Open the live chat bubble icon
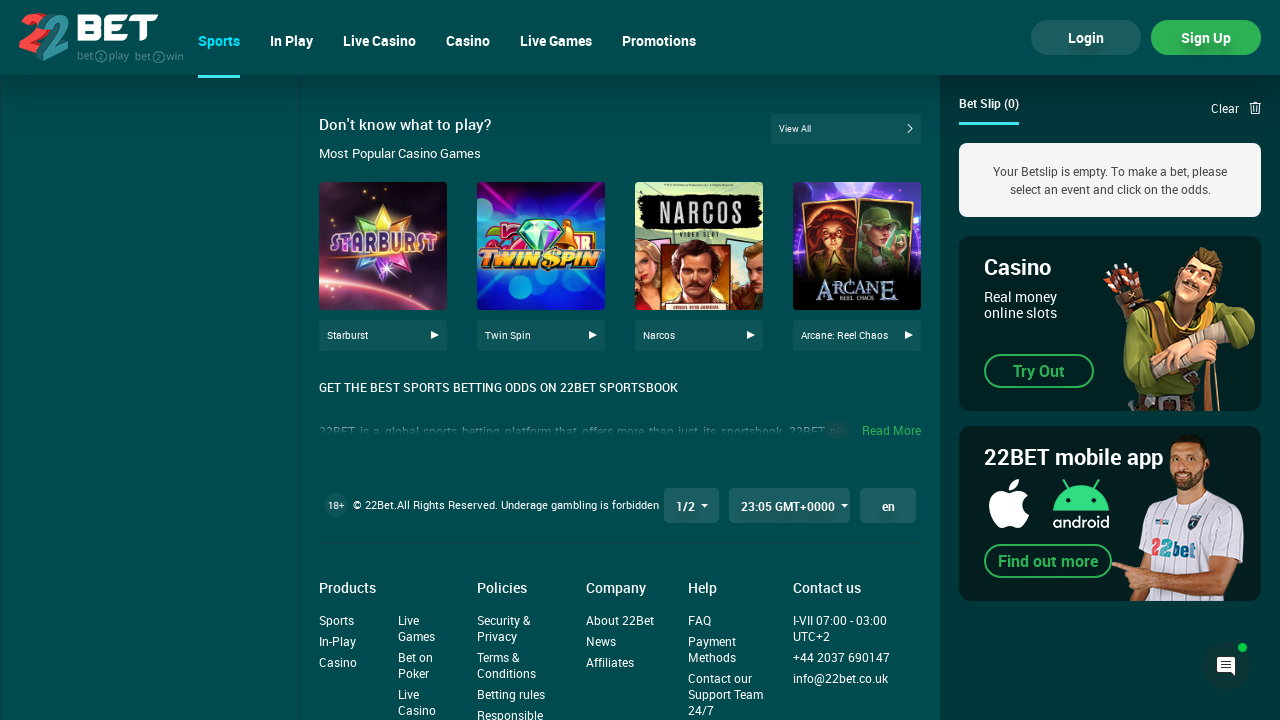This screenshot has height=720, width=1280. tap(1226, 666)
